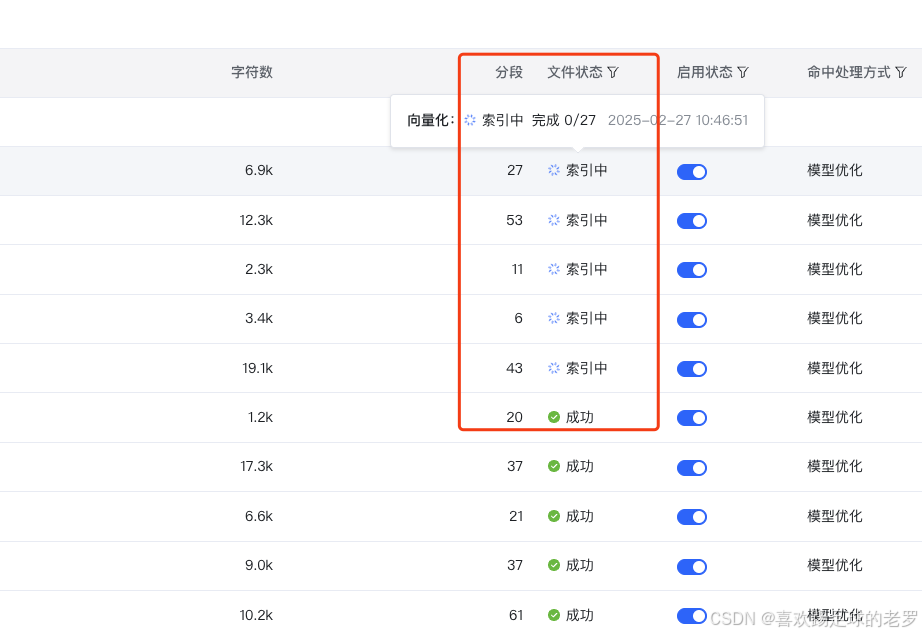Click the 12.3k character count cell
Viewport: 922px width, 634px height.
coord(256,221)
